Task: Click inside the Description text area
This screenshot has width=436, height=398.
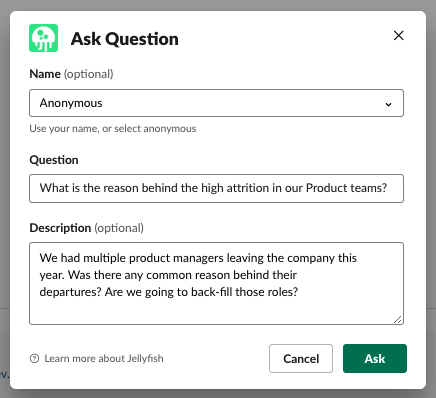Action: click(x=216, y=283)
